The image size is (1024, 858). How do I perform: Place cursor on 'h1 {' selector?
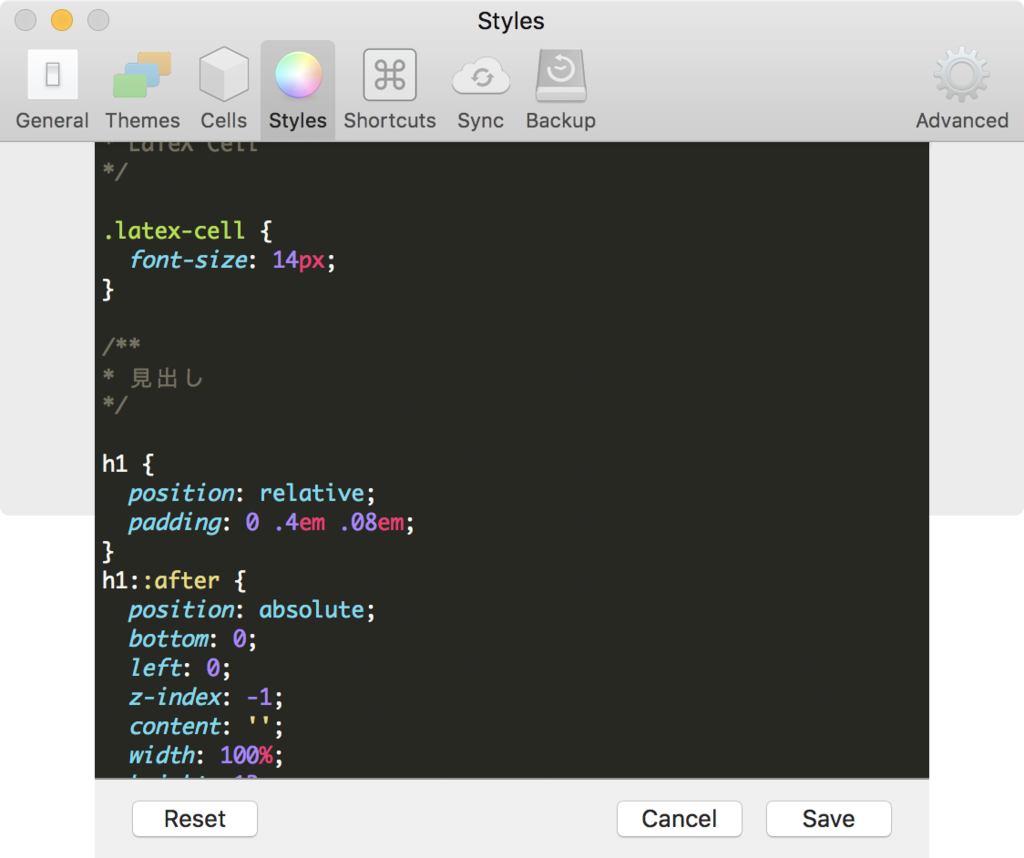(x=128, y=464)
